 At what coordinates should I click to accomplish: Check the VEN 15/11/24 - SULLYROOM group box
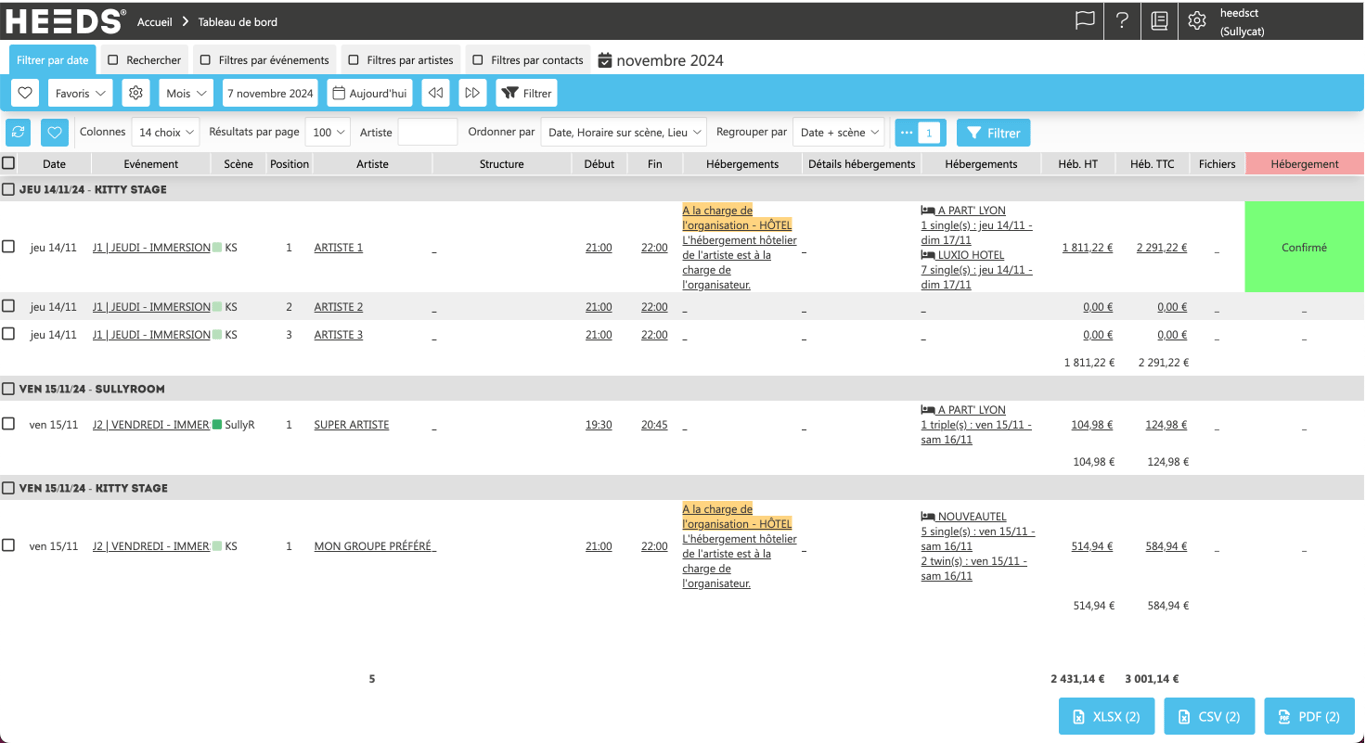pos(9,389)
